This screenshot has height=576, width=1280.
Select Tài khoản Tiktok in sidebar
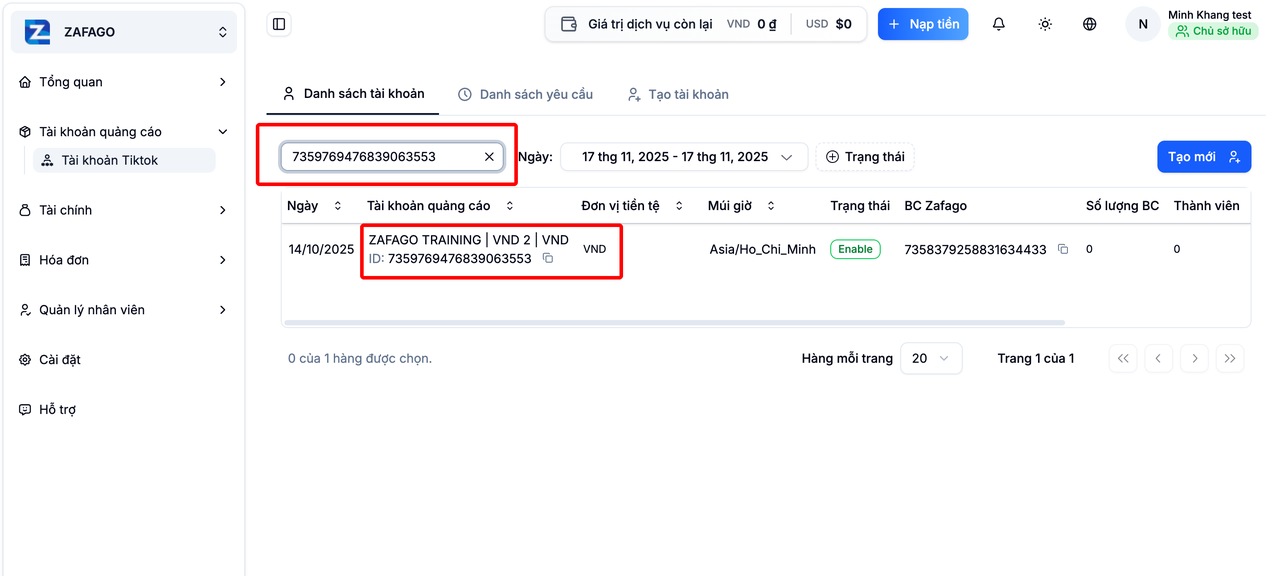coord(124,160)
